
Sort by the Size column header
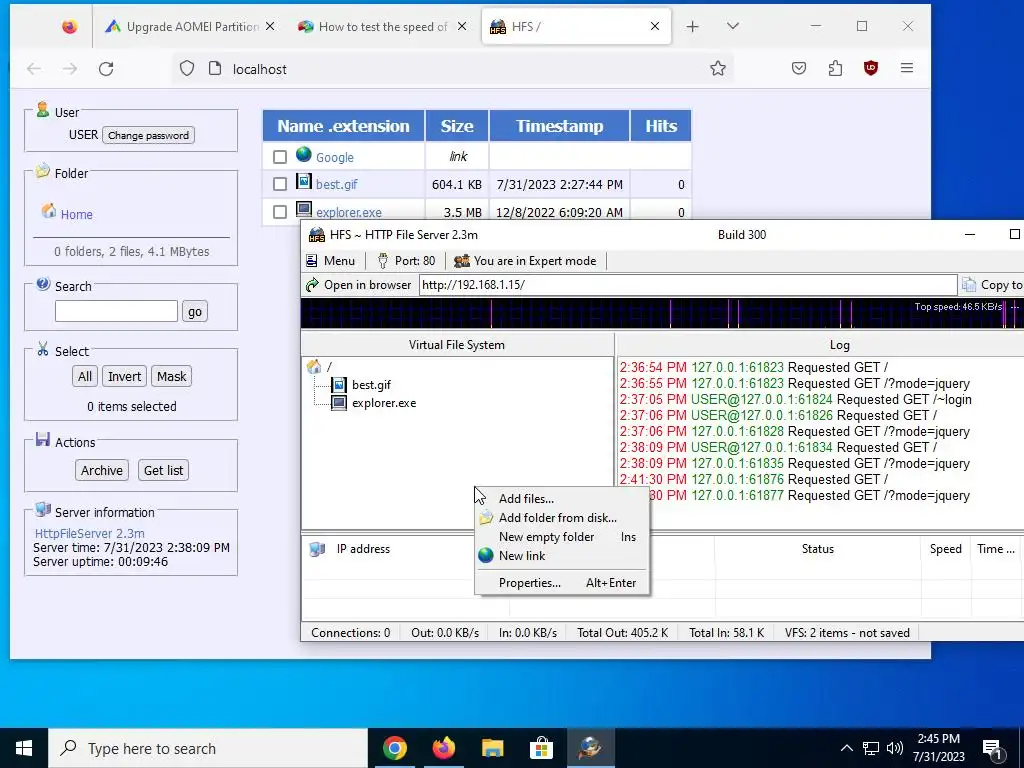pos(456,126)
